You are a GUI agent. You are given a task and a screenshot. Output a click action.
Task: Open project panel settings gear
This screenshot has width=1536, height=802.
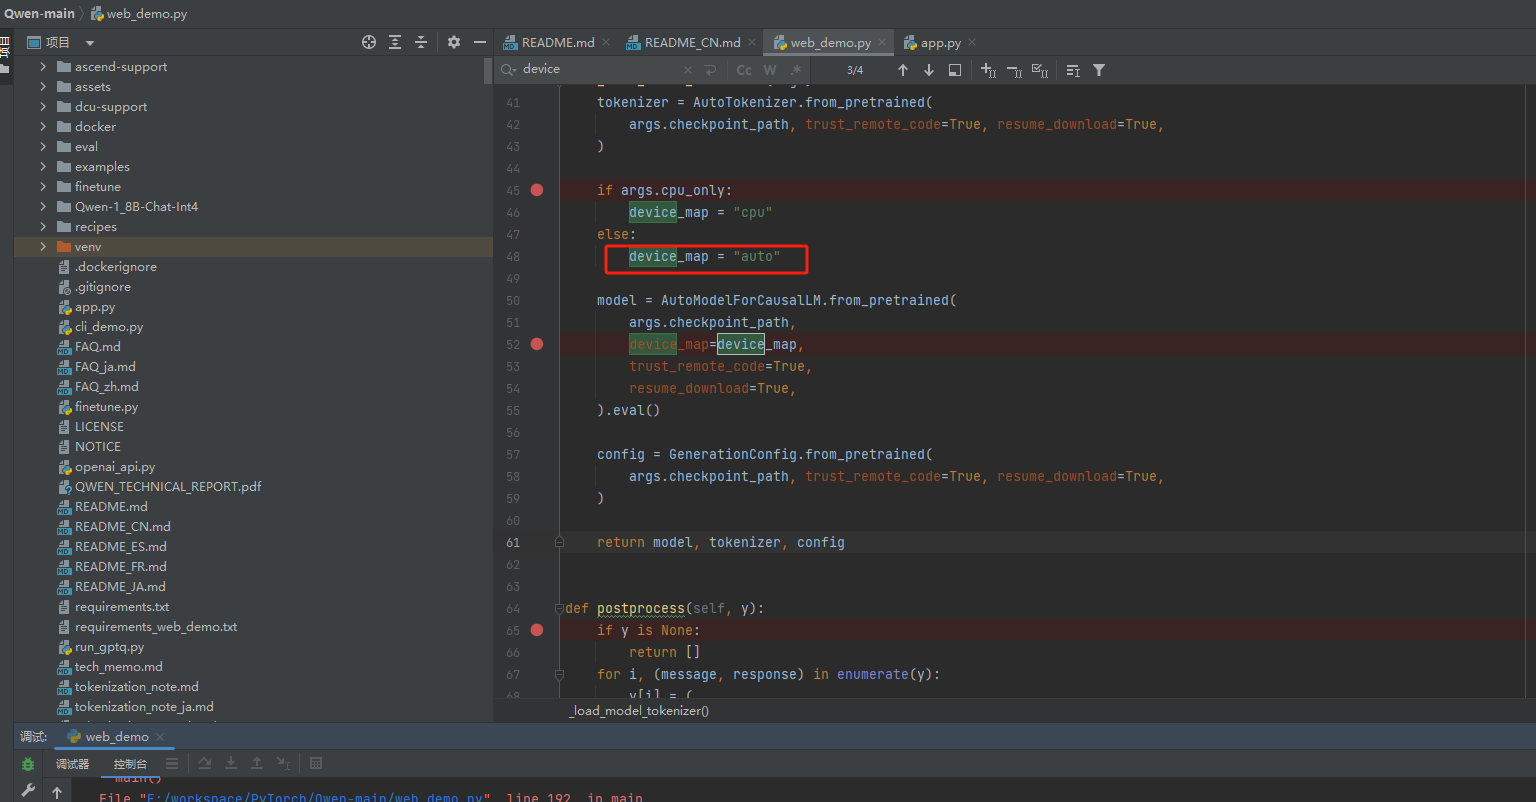point(454,42)
